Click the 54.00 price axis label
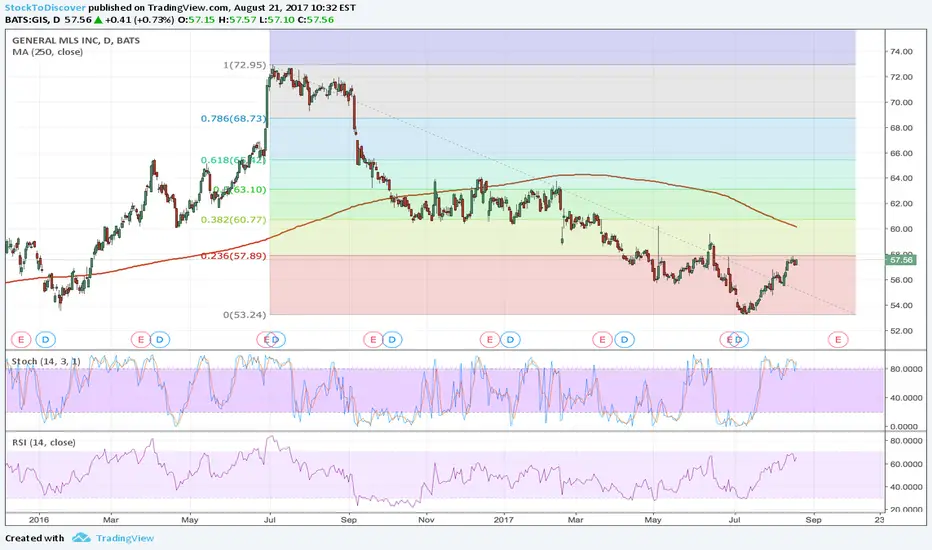Screen dimensions: 932x550 pyautogui.click(x=902, y=305)
